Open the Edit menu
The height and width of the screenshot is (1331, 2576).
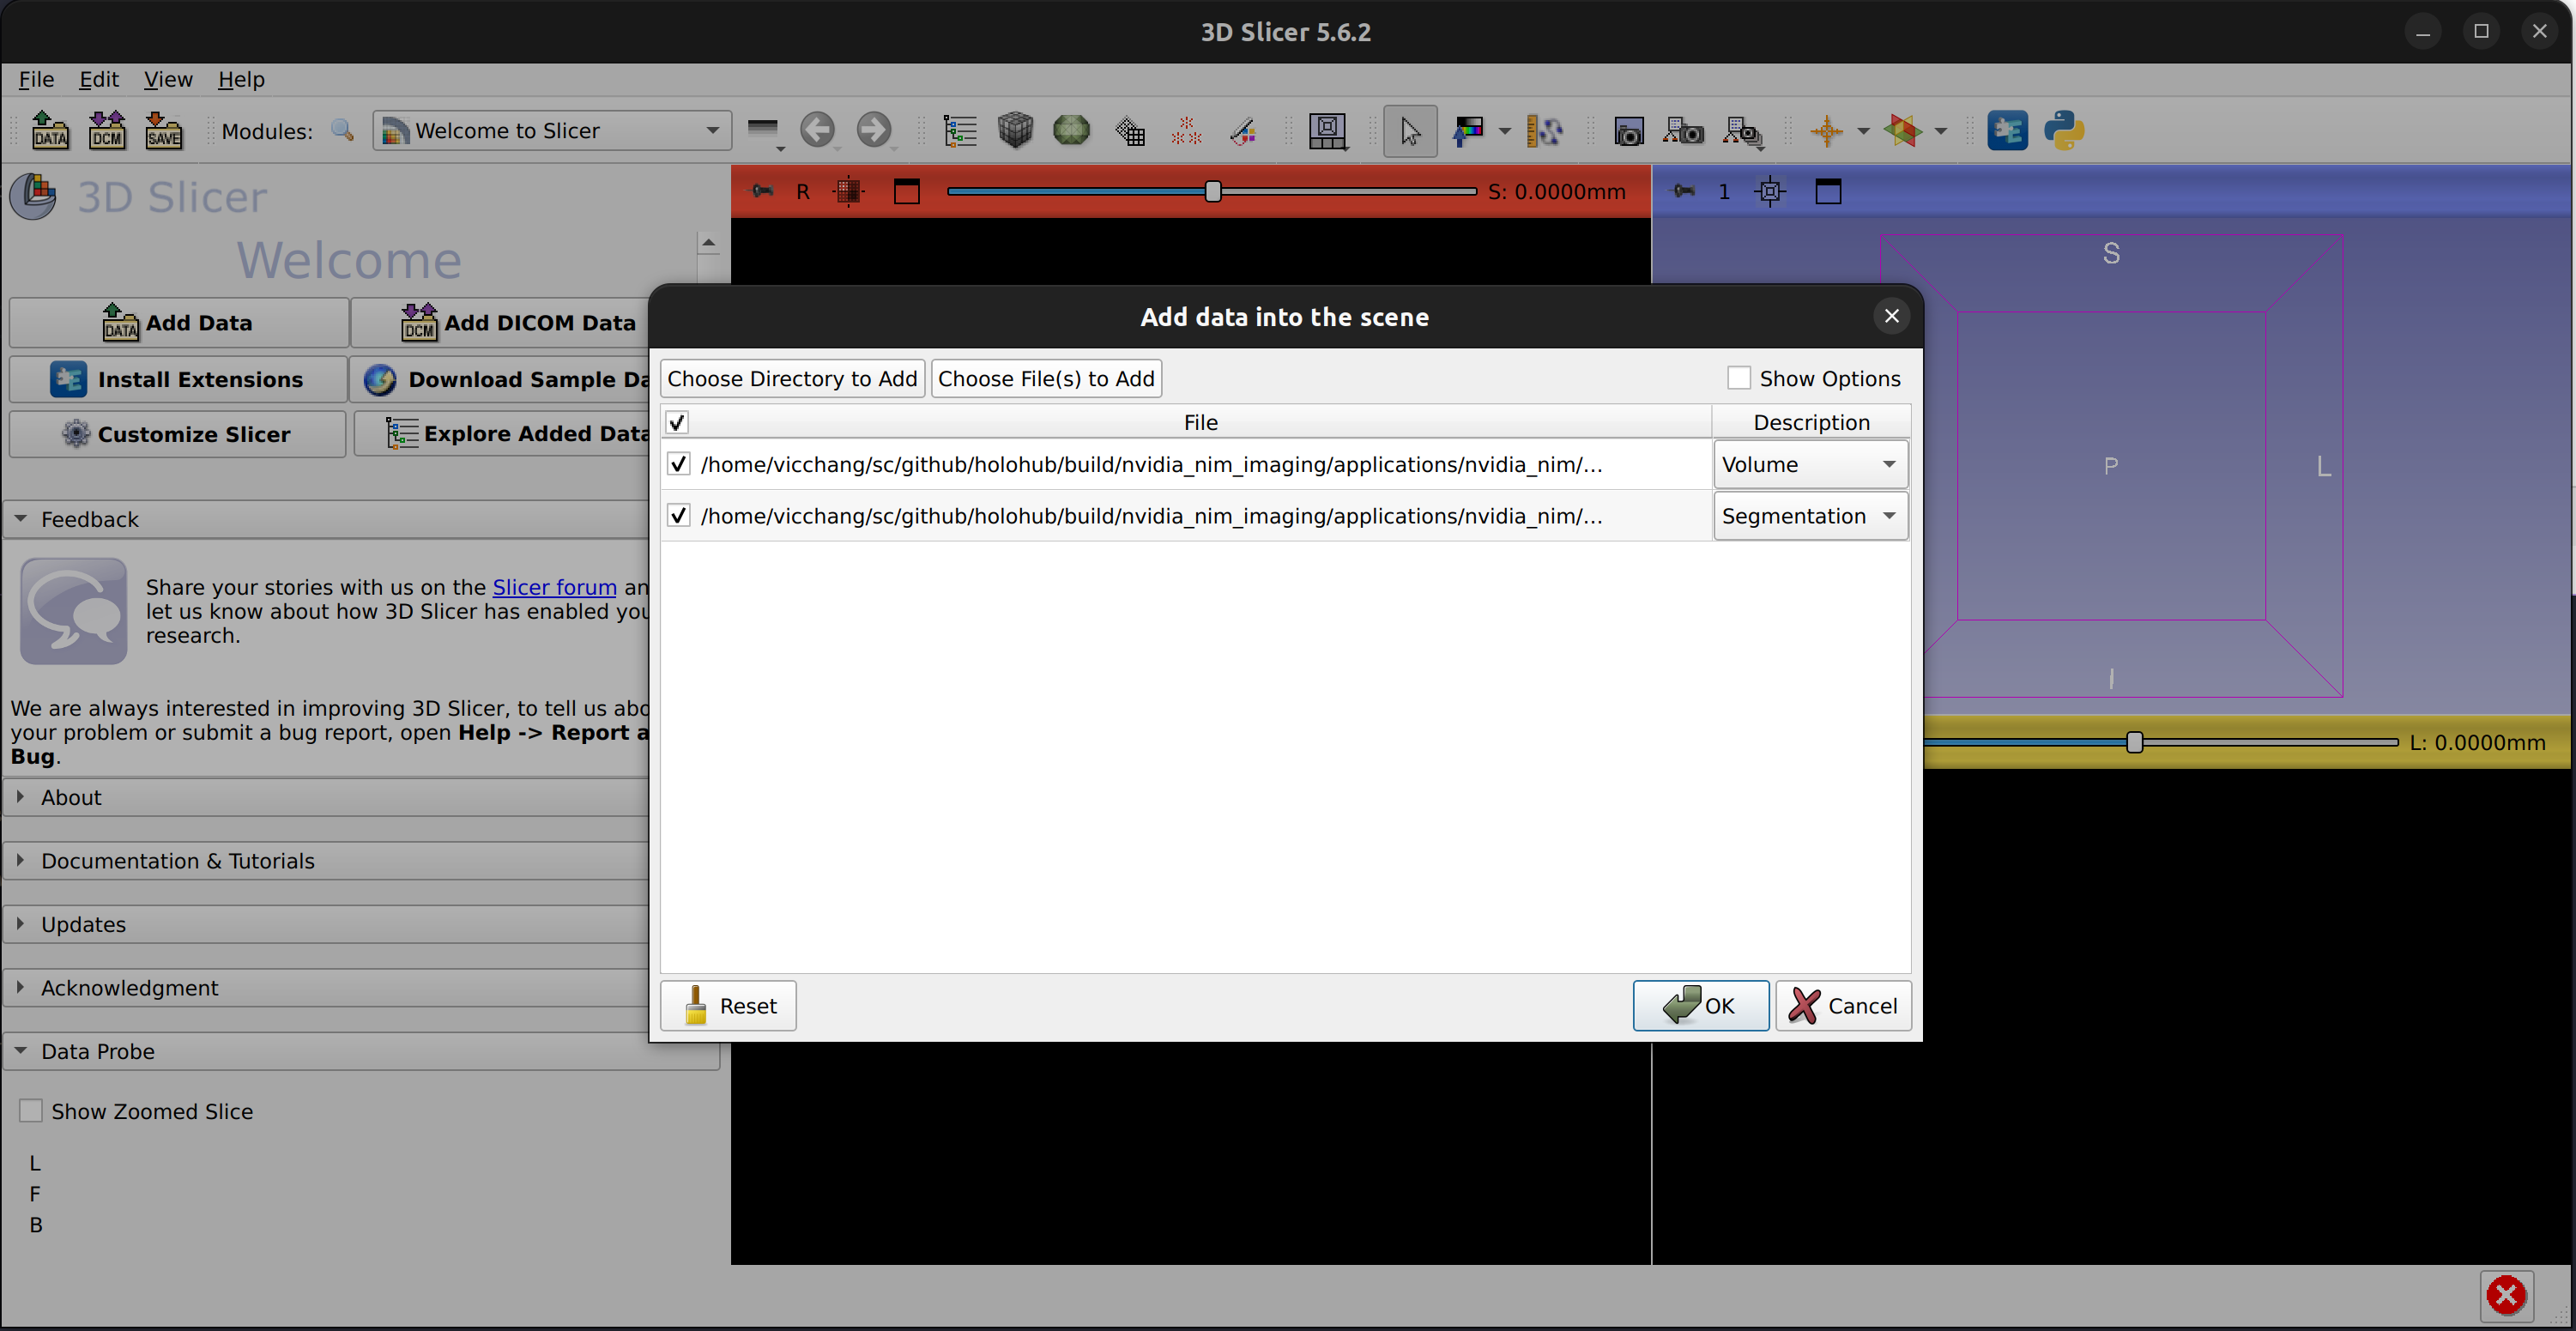(98, 79)
